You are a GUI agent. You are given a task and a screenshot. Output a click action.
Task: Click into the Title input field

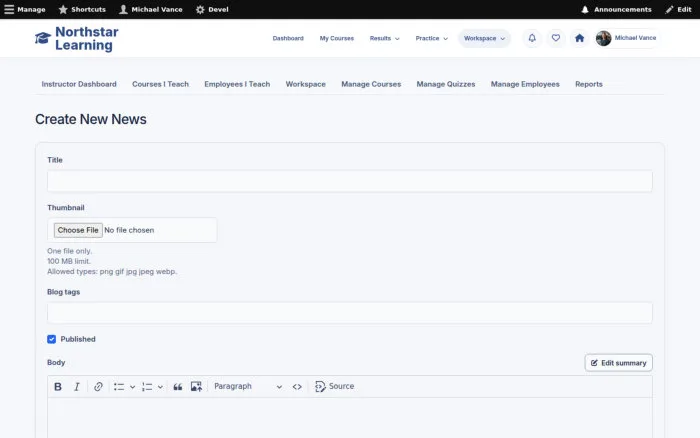[x=350, y=181]
